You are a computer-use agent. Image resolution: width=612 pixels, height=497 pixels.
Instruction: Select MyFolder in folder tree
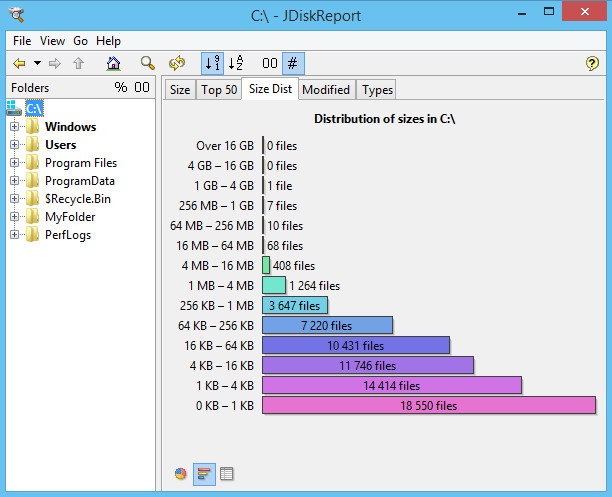[x=70, y=217]
